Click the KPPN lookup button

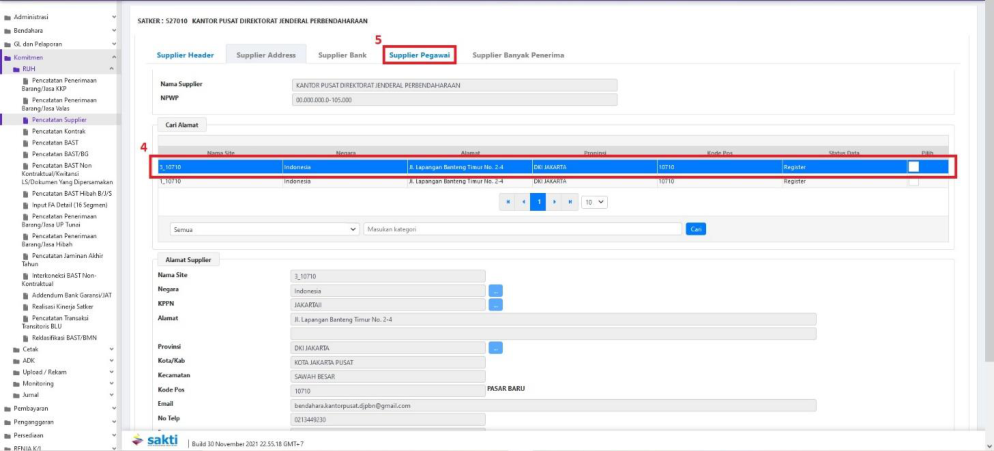(x=495, y=304)
